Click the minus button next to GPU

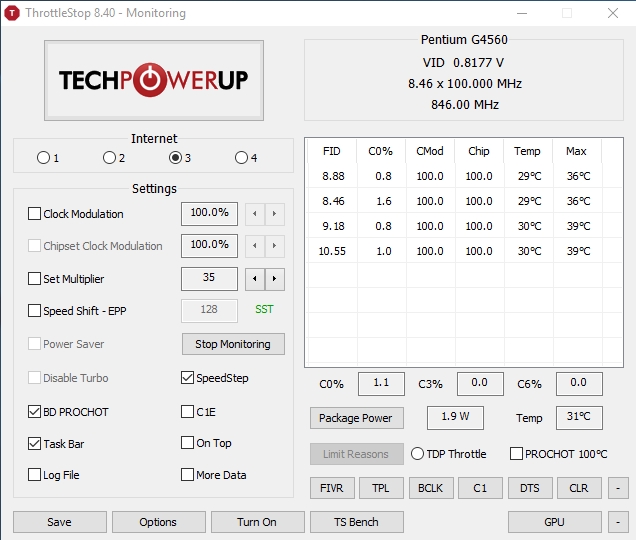click(618, 522)
